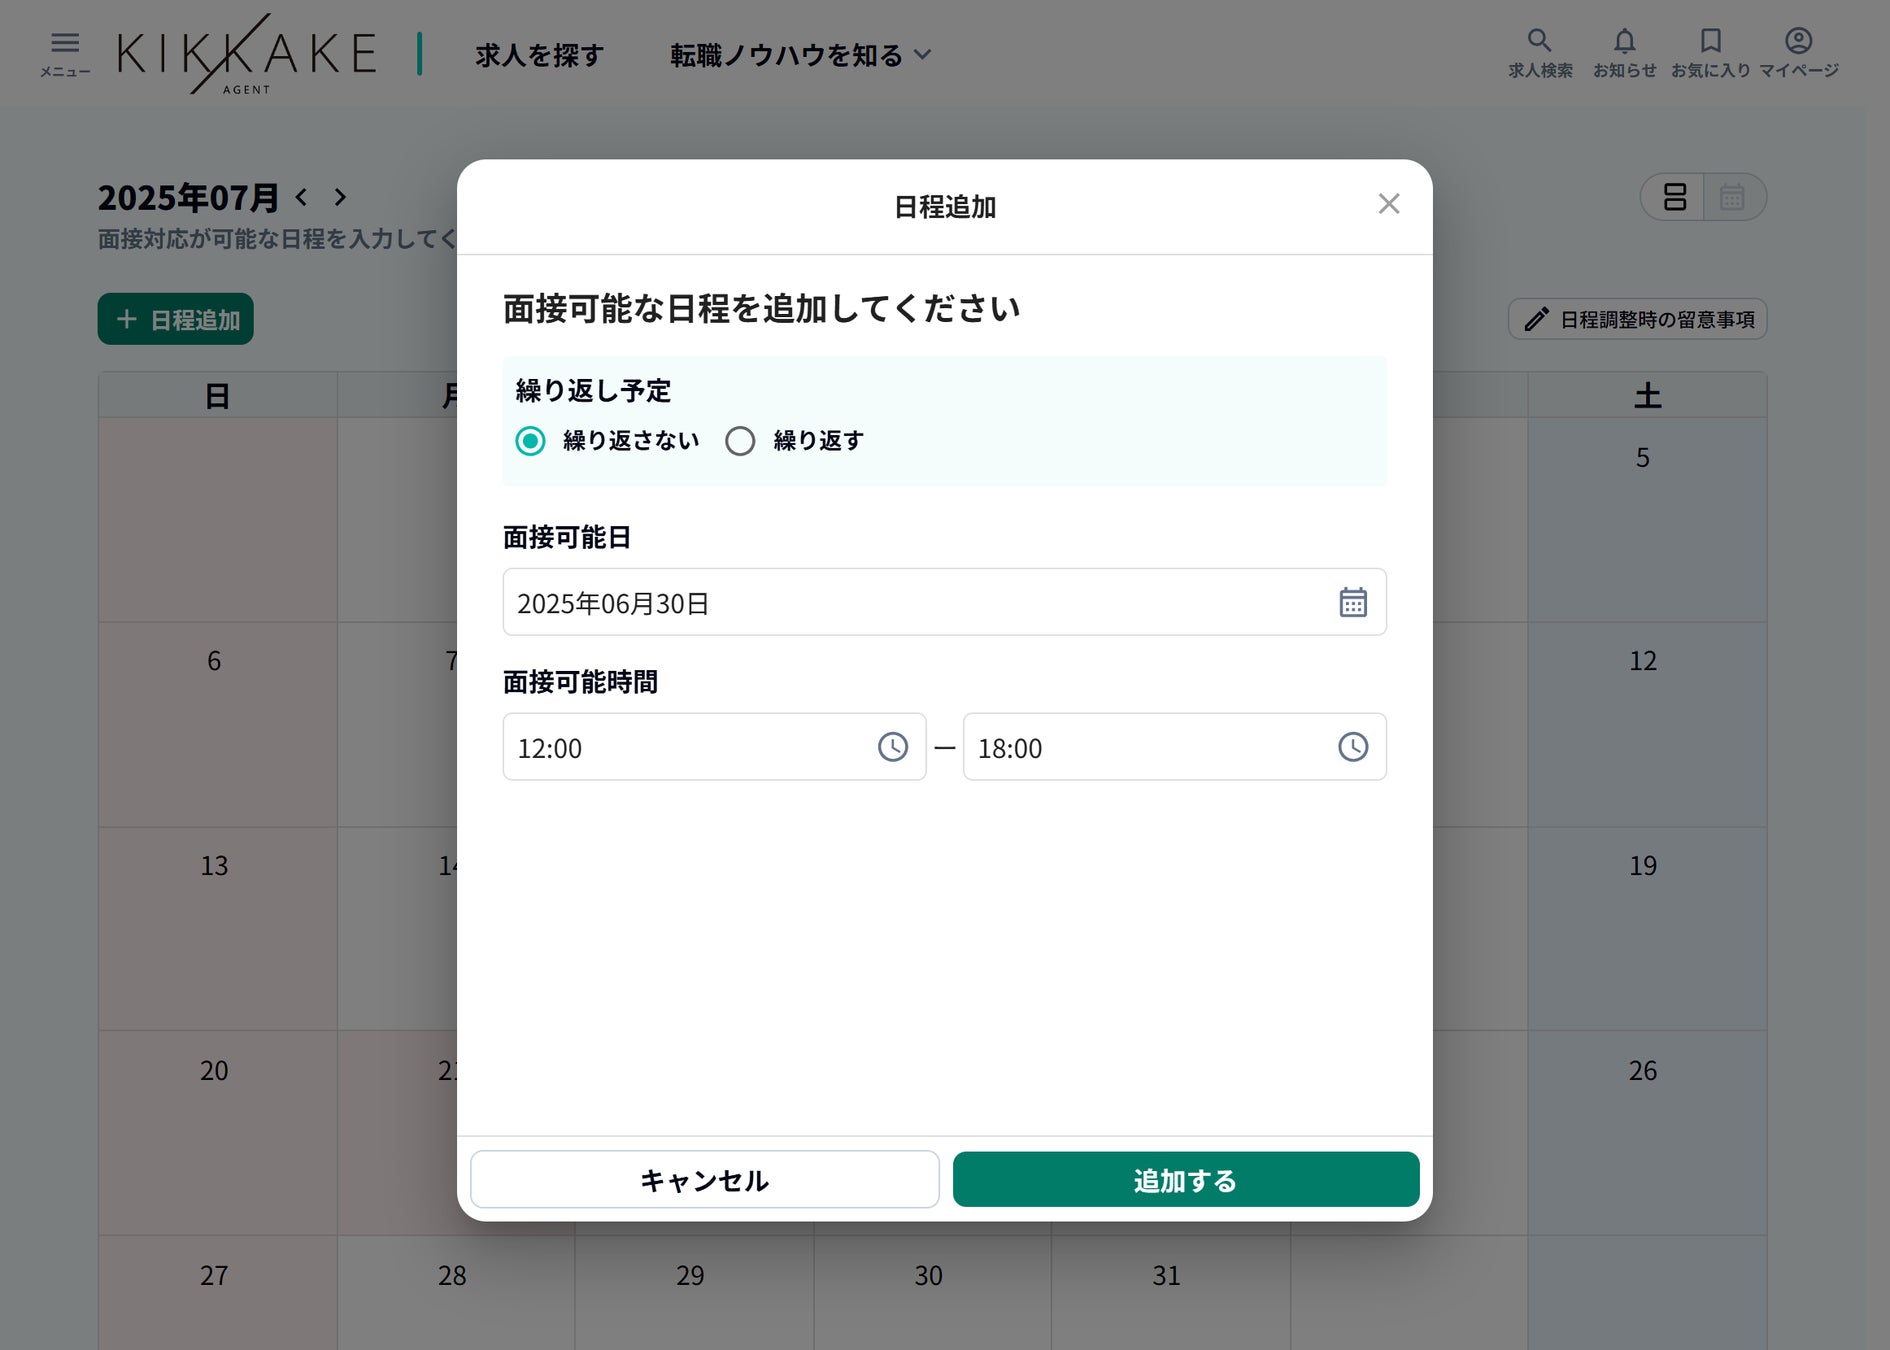
Task: Click clock icon in 12:00 start time
Action: pos(892,747)
